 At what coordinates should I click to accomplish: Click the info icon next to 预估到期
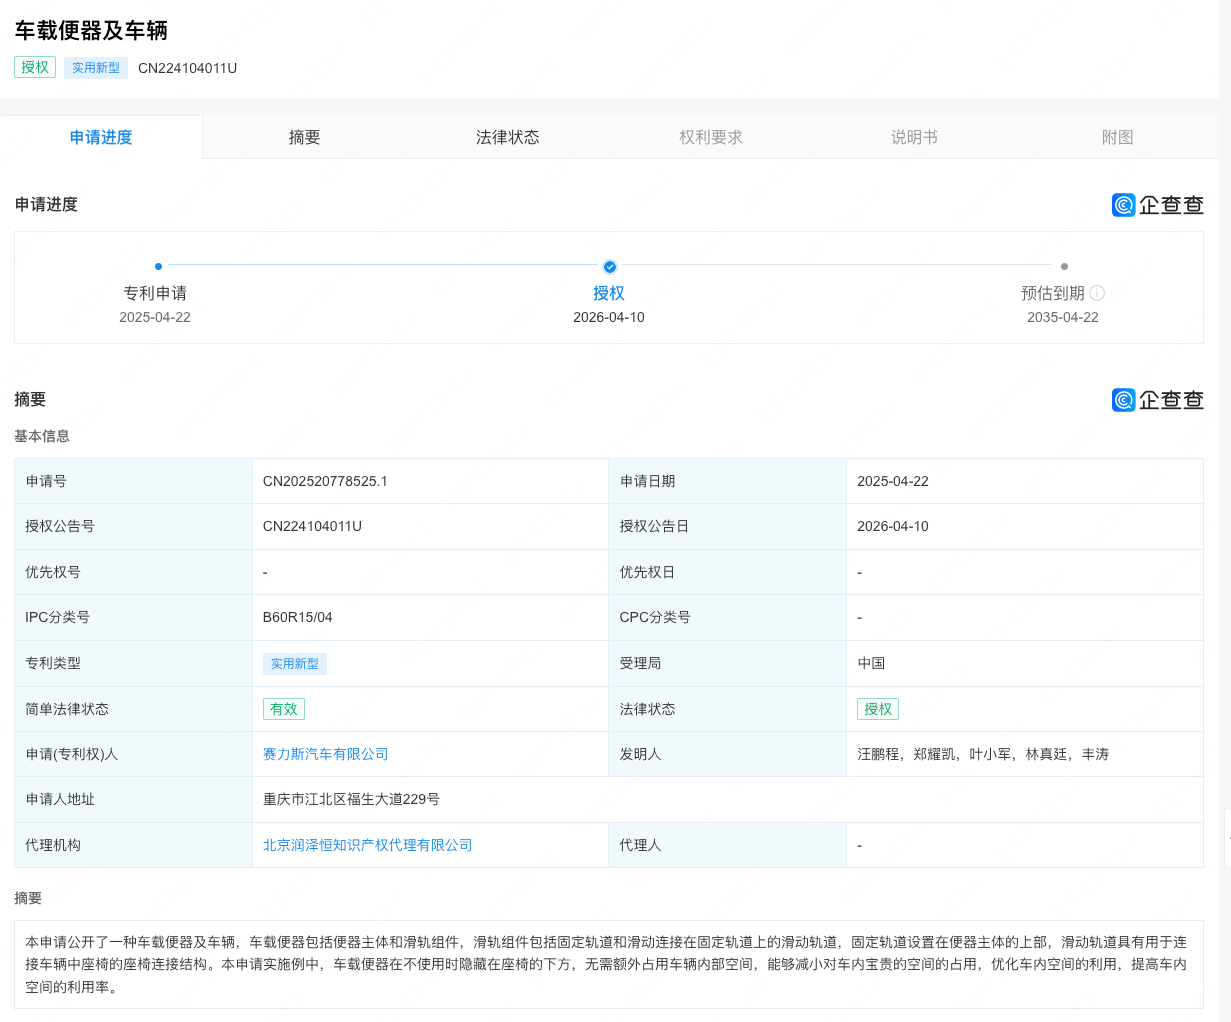1098,293
